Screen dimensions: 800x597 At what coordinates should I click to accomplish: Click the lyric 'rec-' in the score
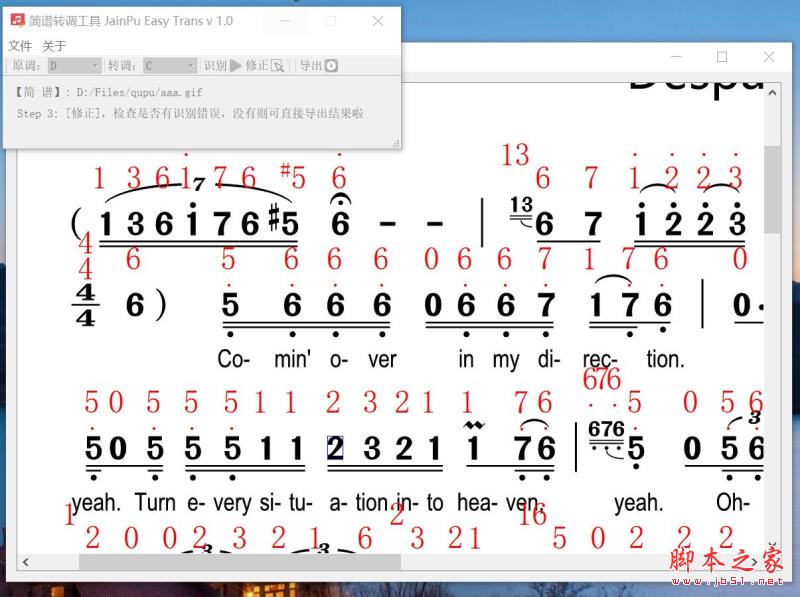(600, 359)
